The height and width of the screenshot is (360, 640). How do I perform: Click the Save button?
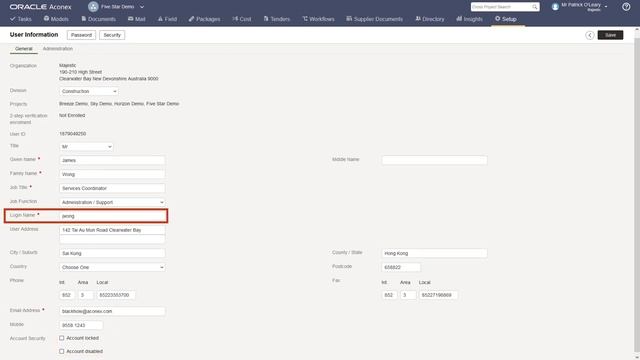coord(610,35)
